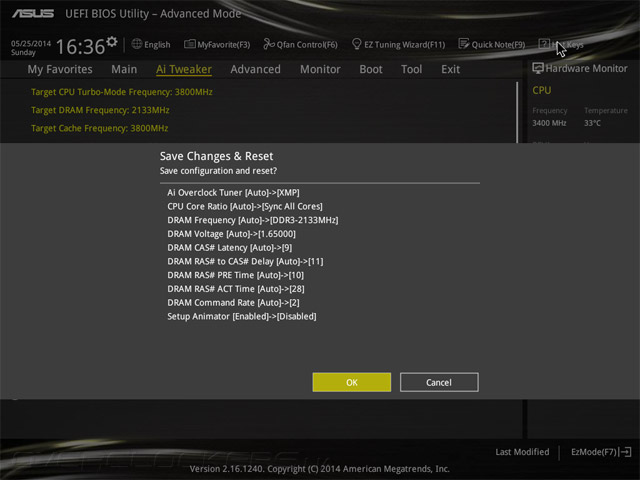This screenshot has height=480, width=640.
Task: Click Last Modified link
Action: tap(522, 452)
